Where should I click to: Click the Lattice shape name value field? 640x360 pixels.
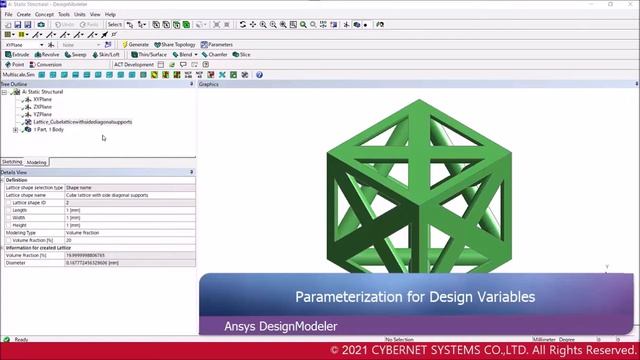130,195
